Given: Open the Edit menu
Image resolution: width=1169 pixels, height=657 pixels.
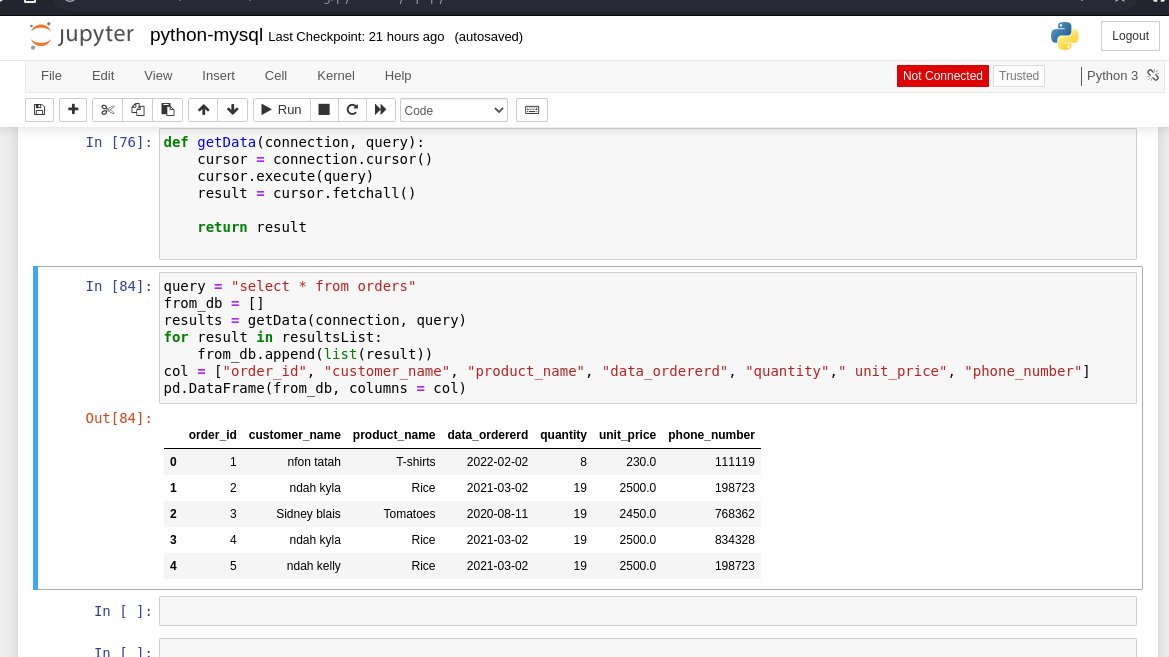Looking at the screenshot, I should pos(103,76).
